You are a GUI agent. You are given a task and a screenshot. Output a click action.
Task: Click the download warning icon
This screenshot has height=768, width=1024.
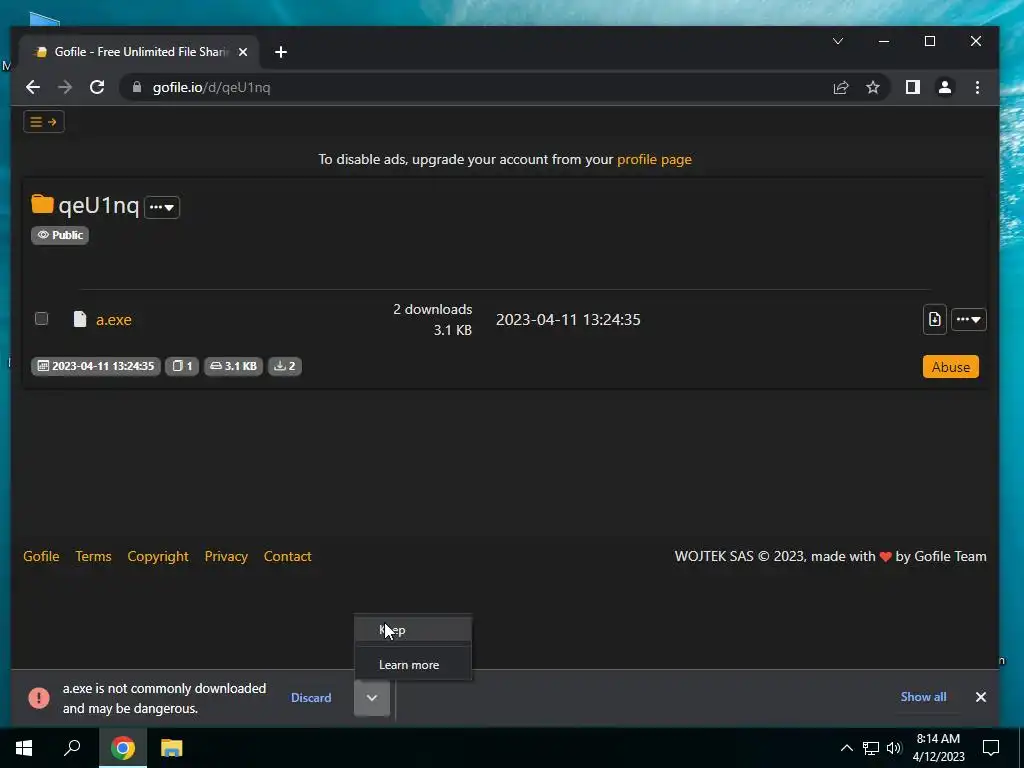point(39,697)
